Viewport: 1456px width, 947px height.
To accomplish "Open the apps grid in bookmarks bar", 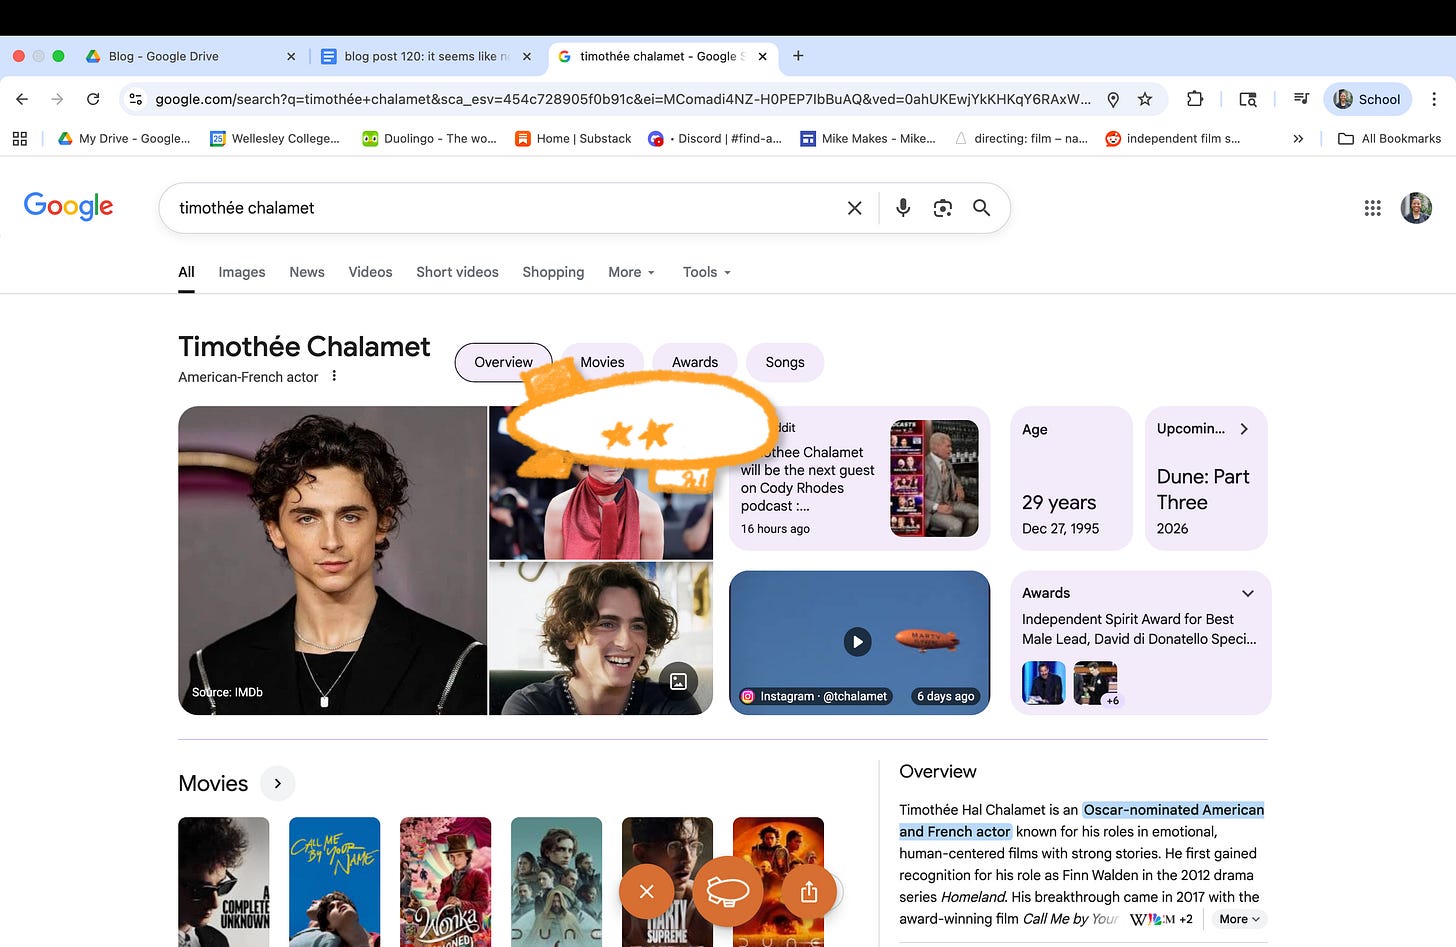I will [20, 139].
